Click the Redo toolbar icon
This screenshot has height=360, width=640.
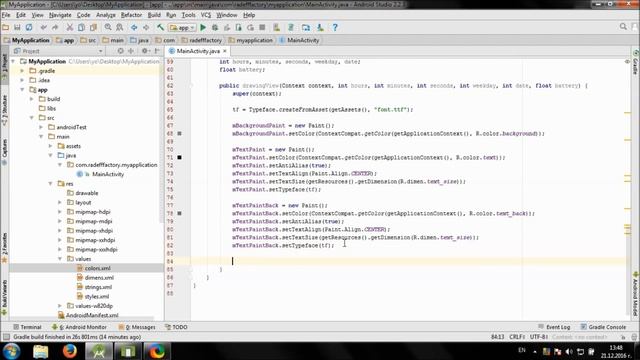pos(55,27)
